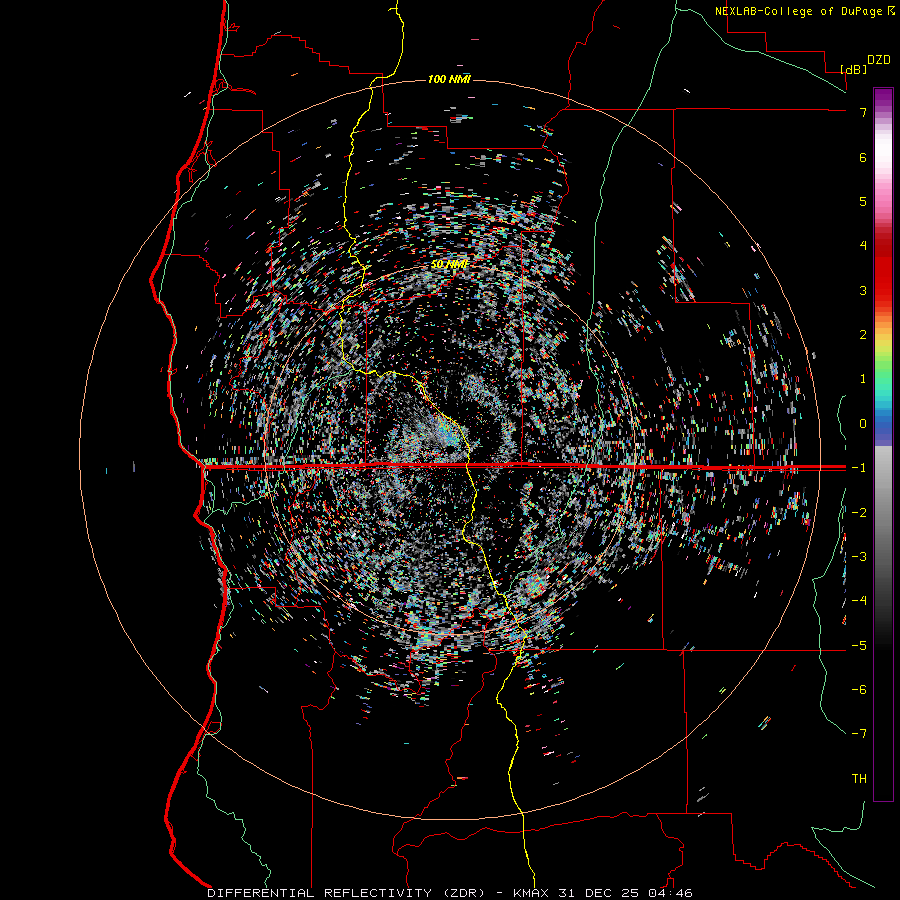Click the "2" scale value

coord(863,335)
